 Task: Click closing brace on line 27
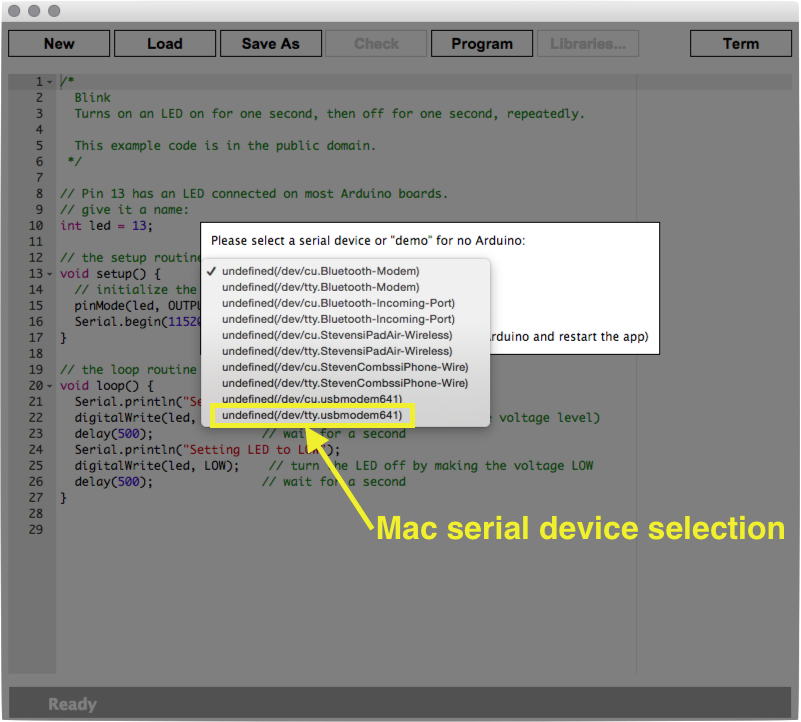coord(63,498)
